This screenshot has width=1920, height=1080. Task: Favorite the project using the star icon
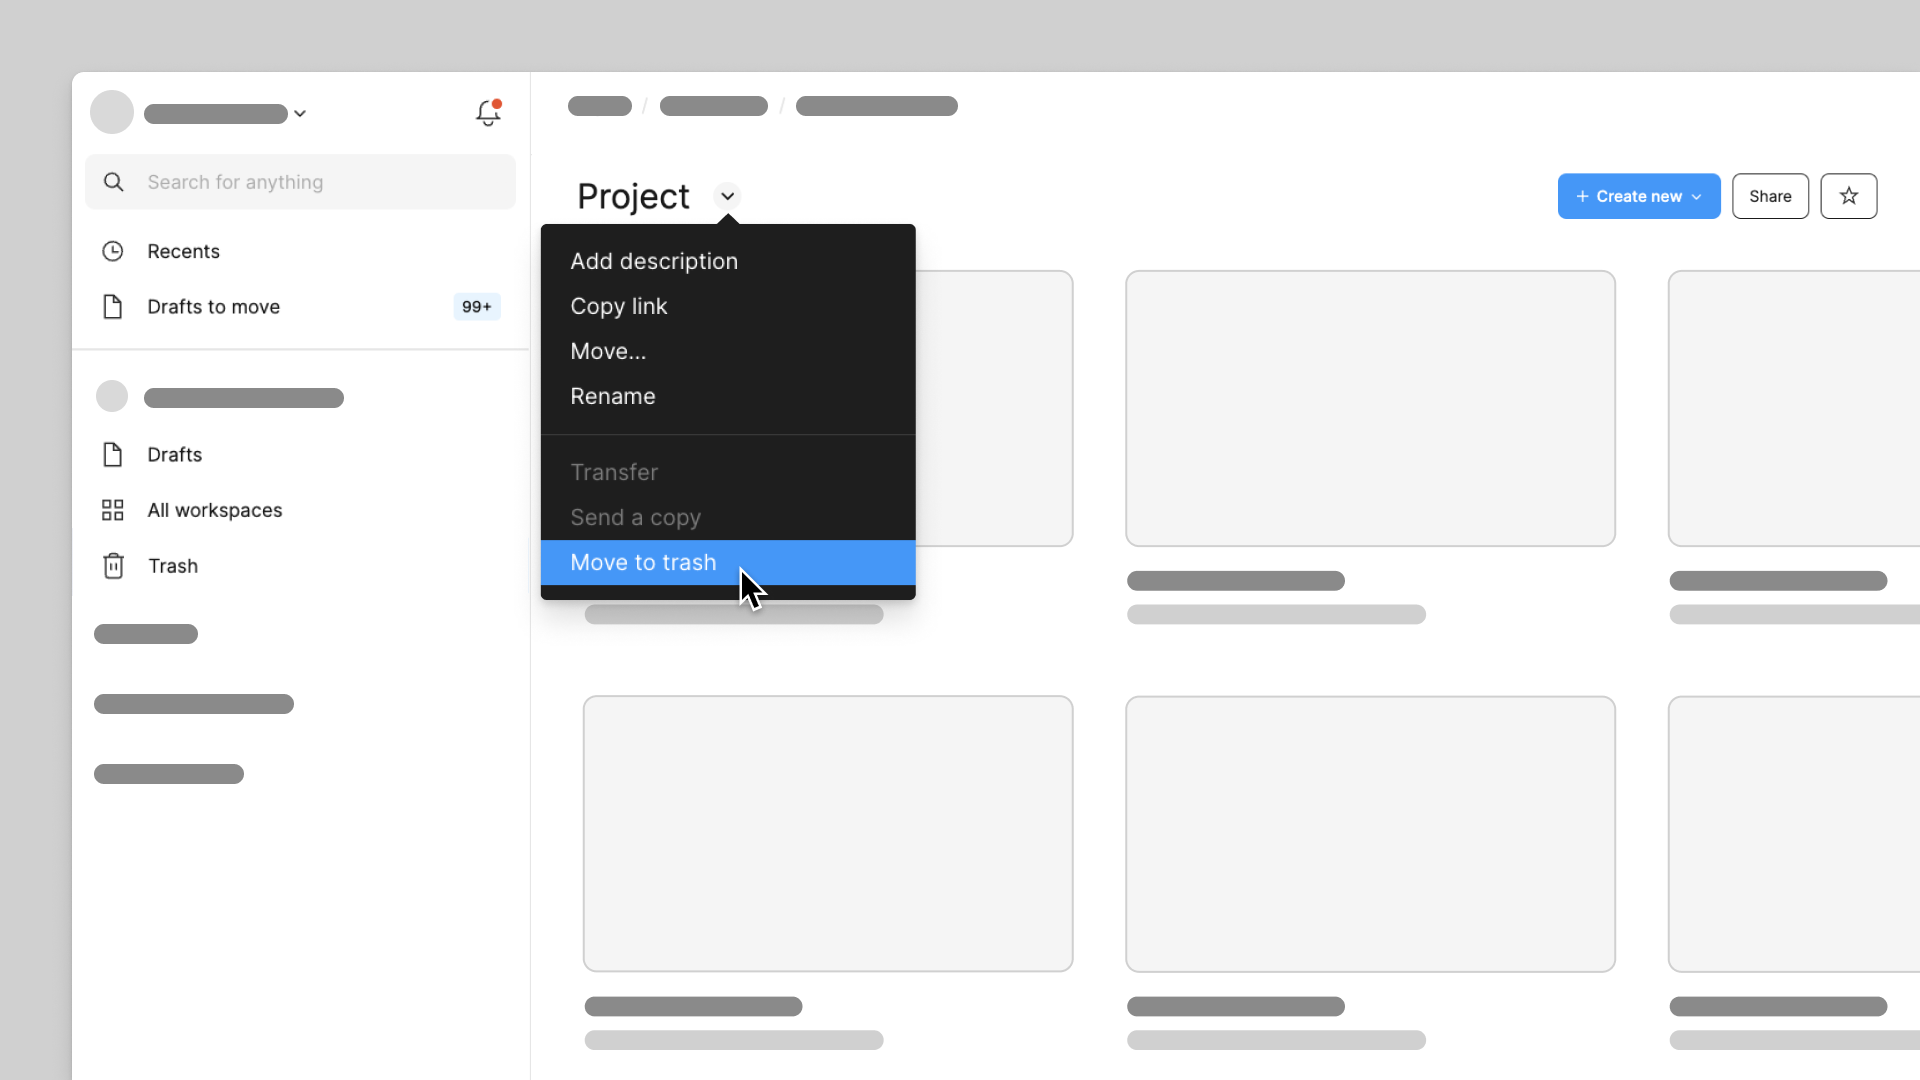(1849, 196)
